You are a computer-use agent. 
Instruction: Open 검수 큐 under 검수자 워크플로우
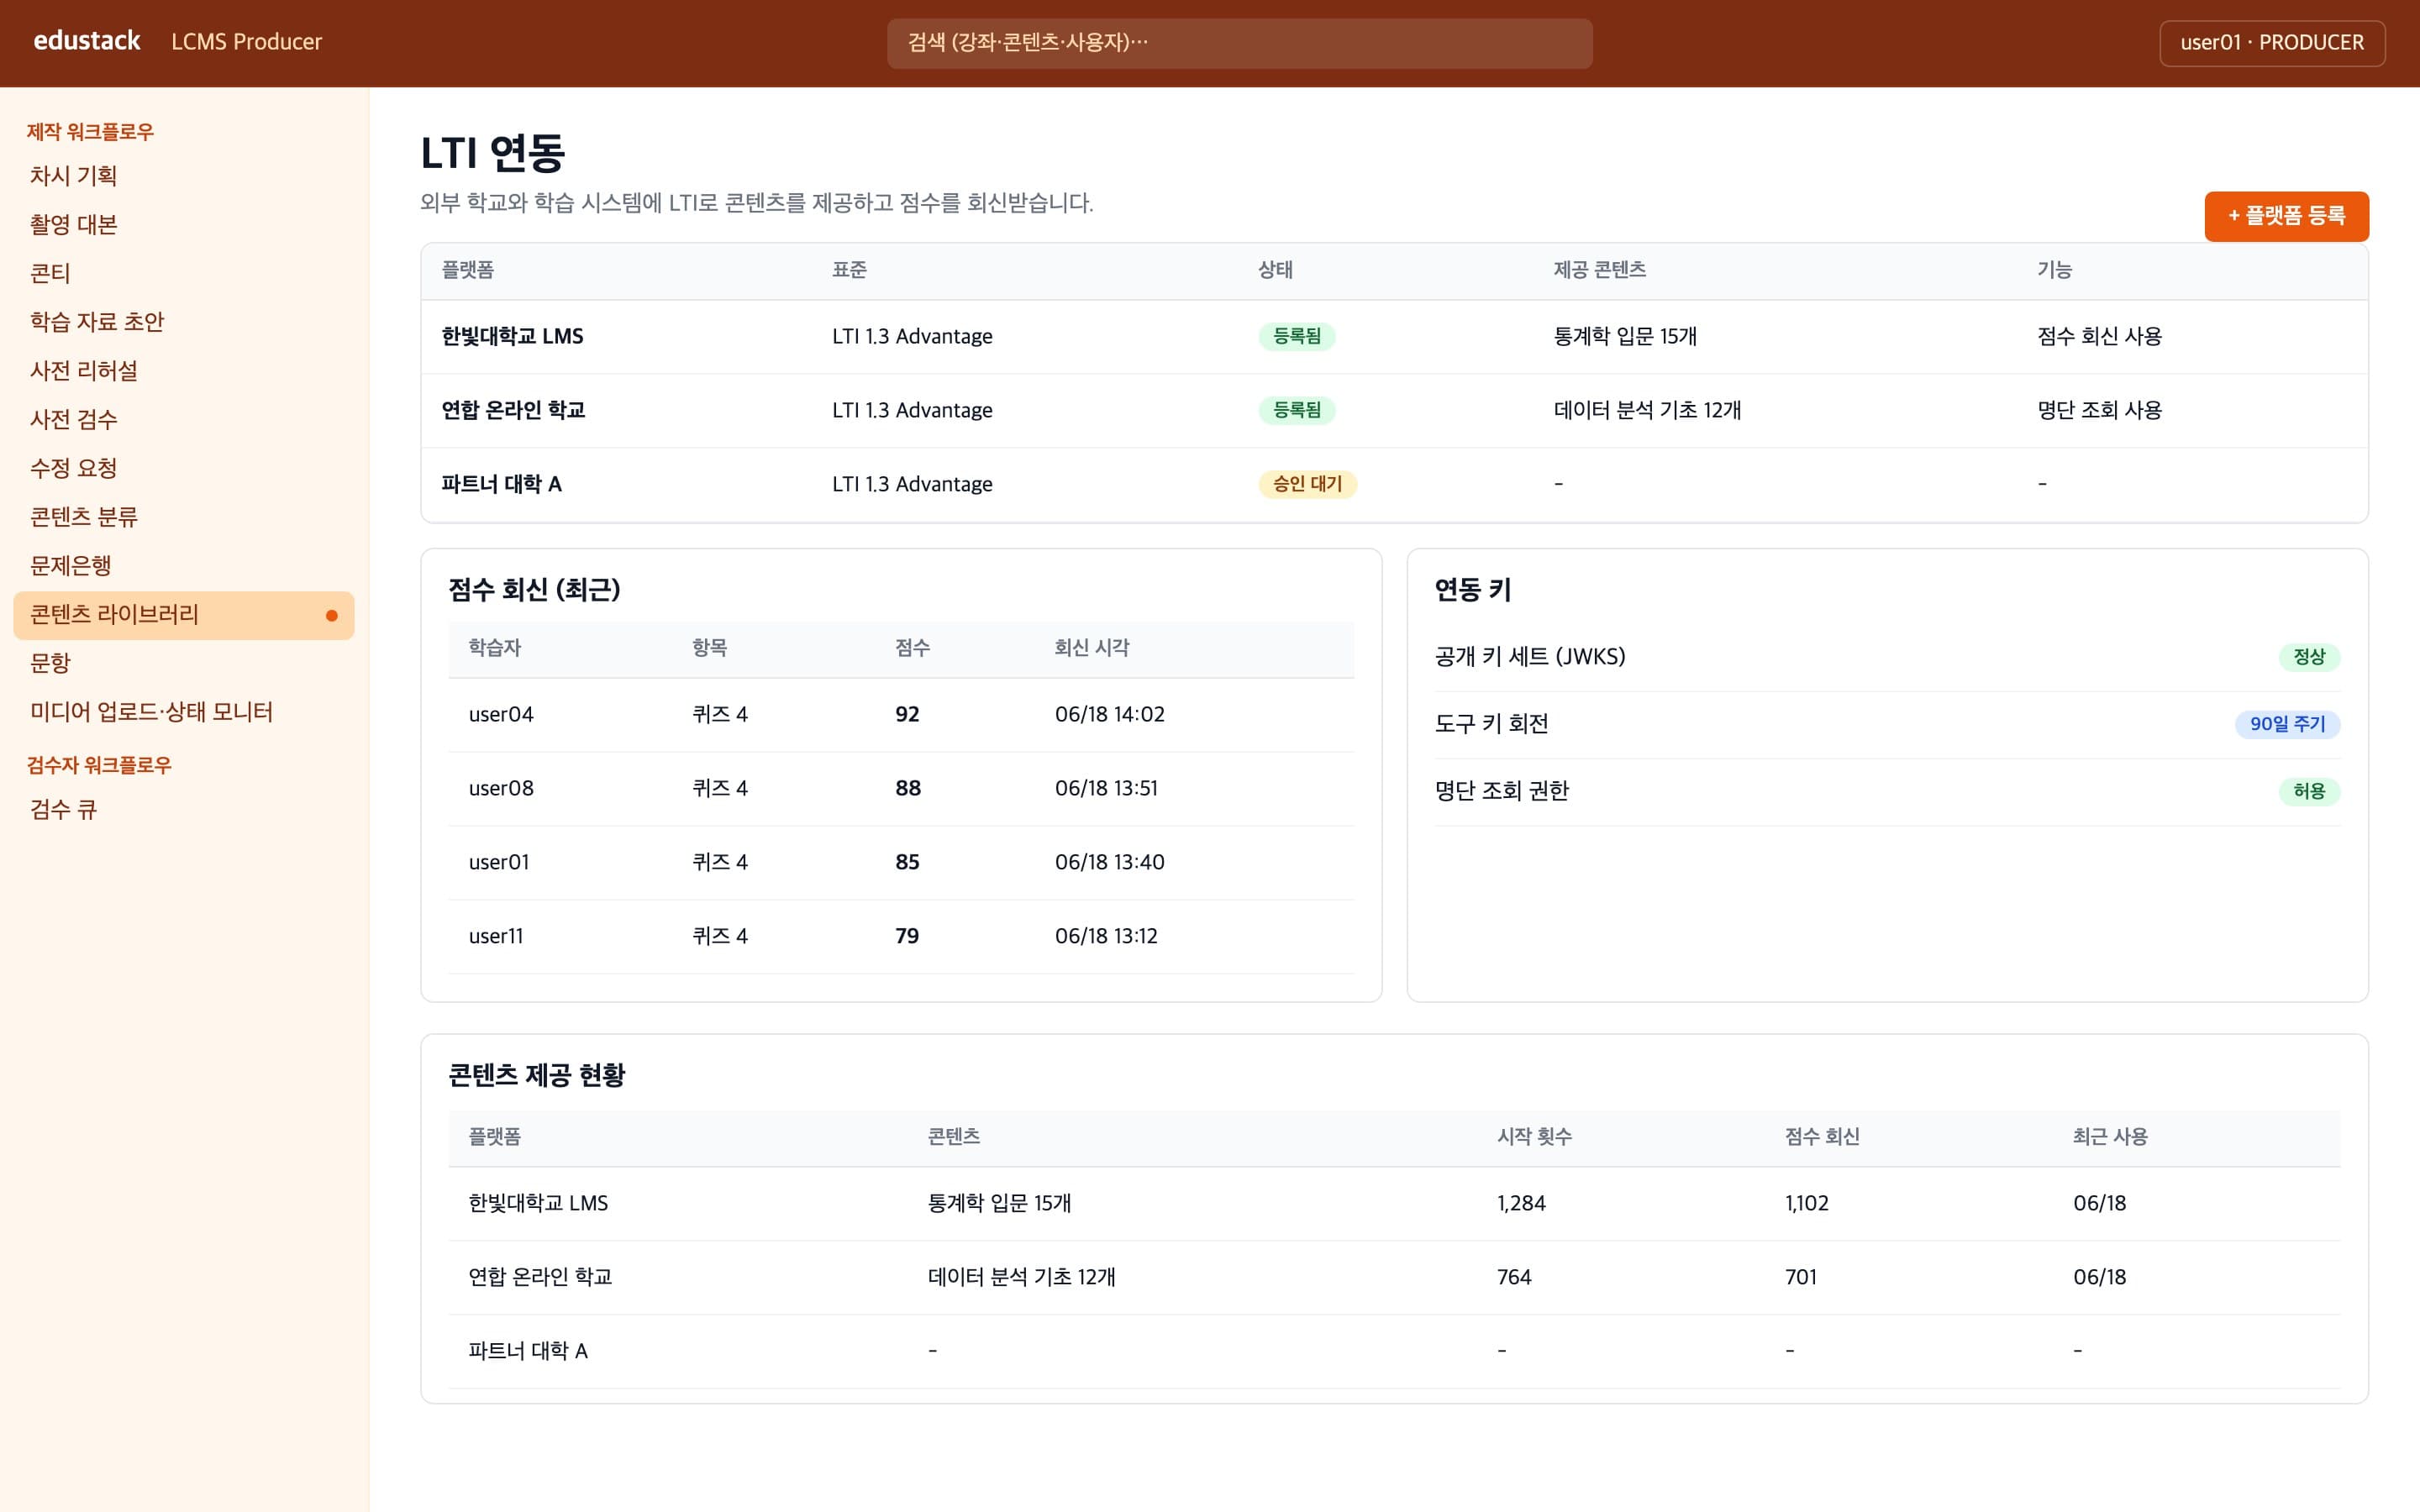[184, 810]
